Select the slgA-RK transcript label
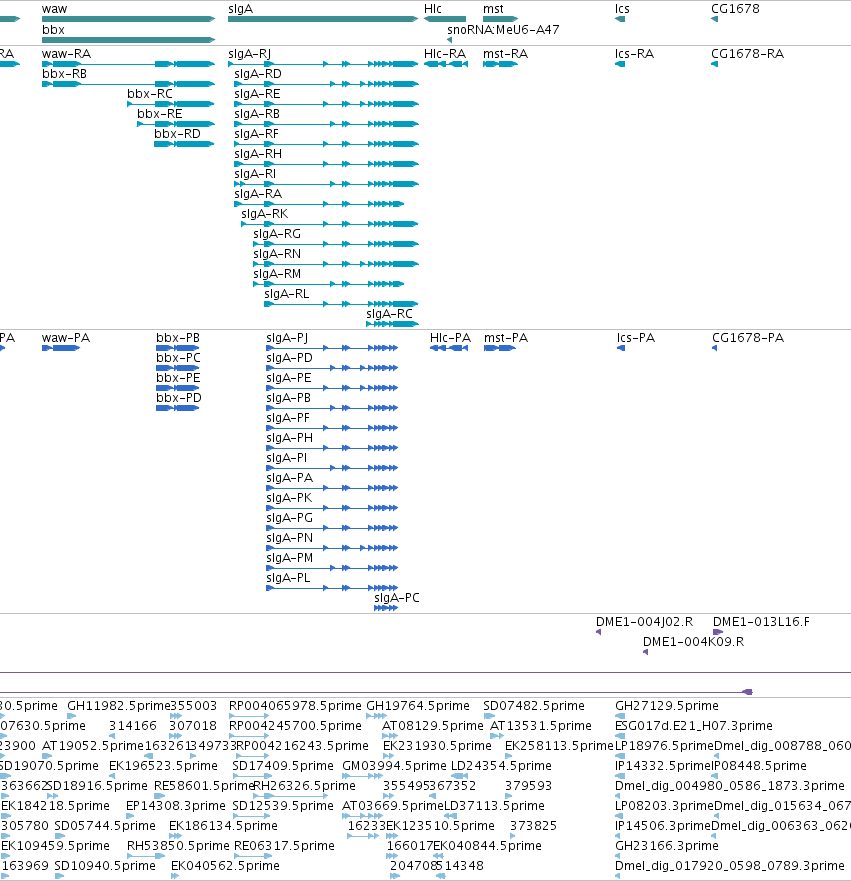 [265, 214]
